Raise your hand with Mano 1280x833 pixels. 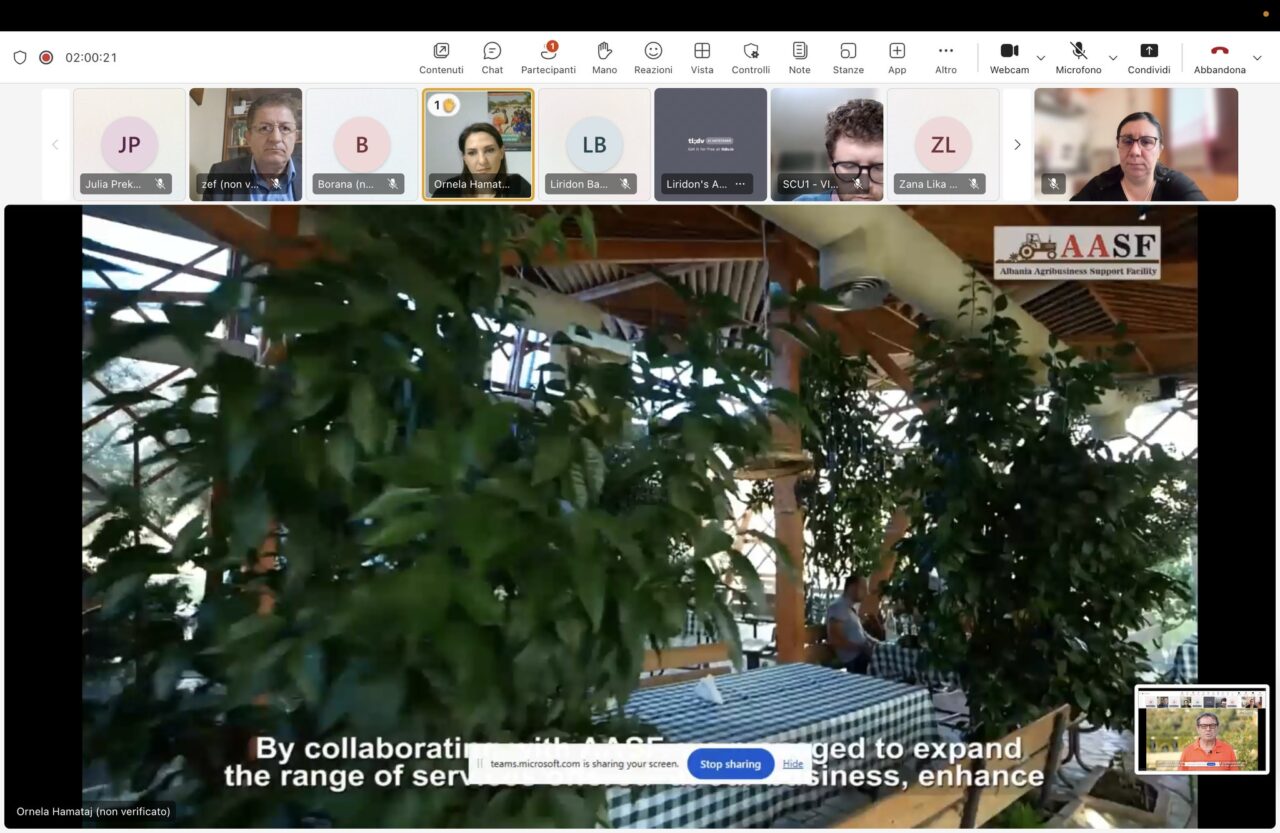point(604,57)
